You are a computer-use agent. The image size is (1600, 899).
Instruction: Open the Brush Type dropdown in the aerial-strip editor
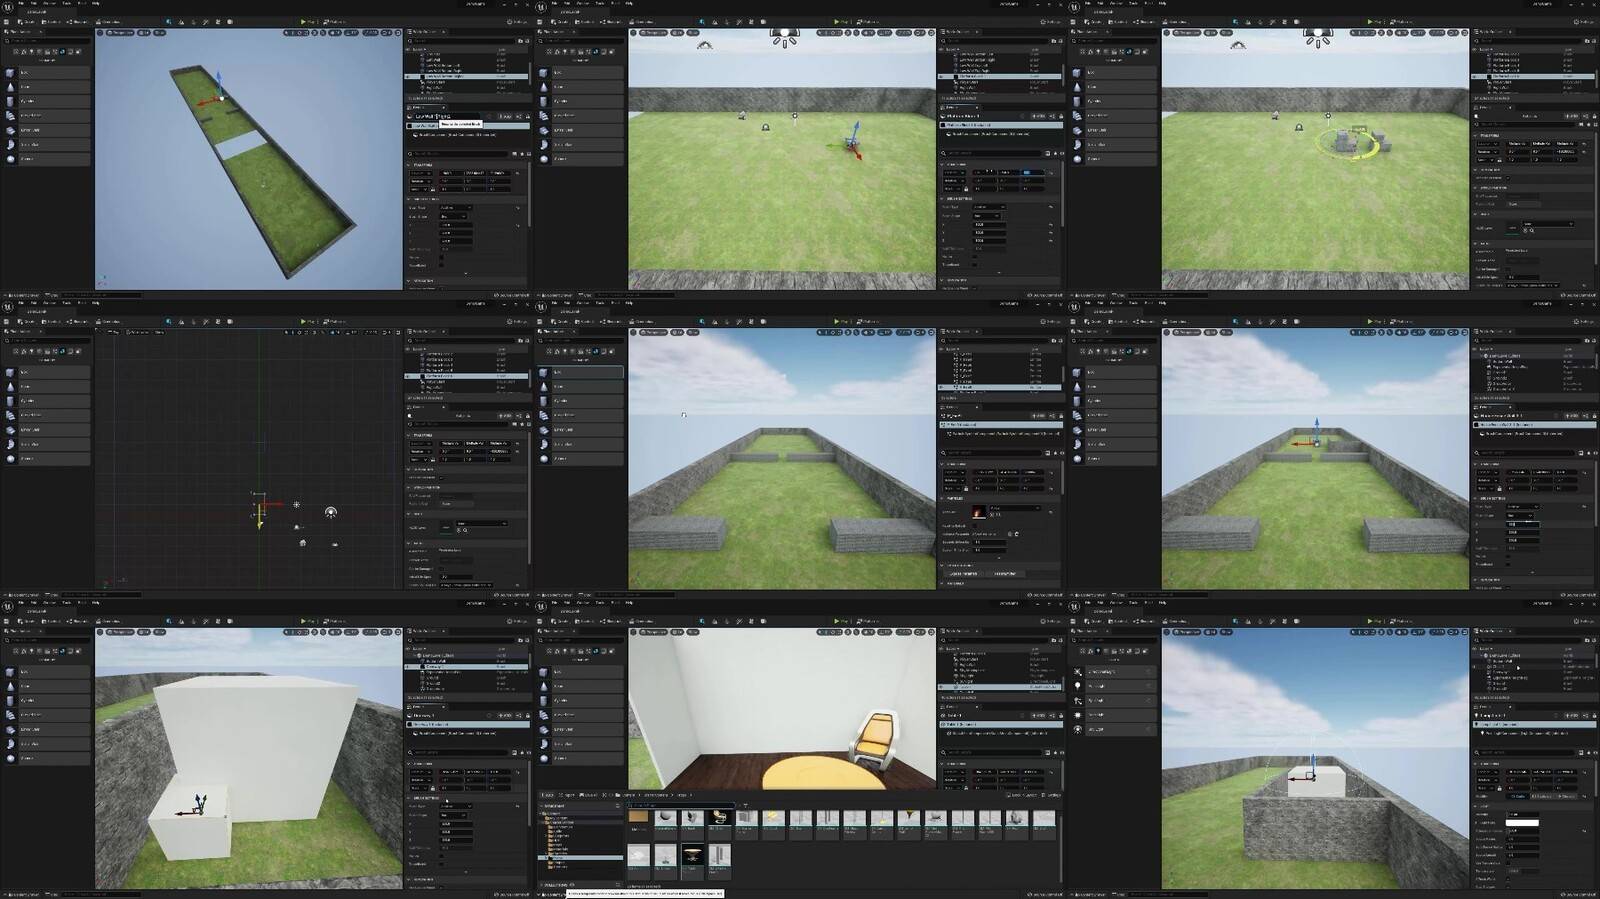454,208
